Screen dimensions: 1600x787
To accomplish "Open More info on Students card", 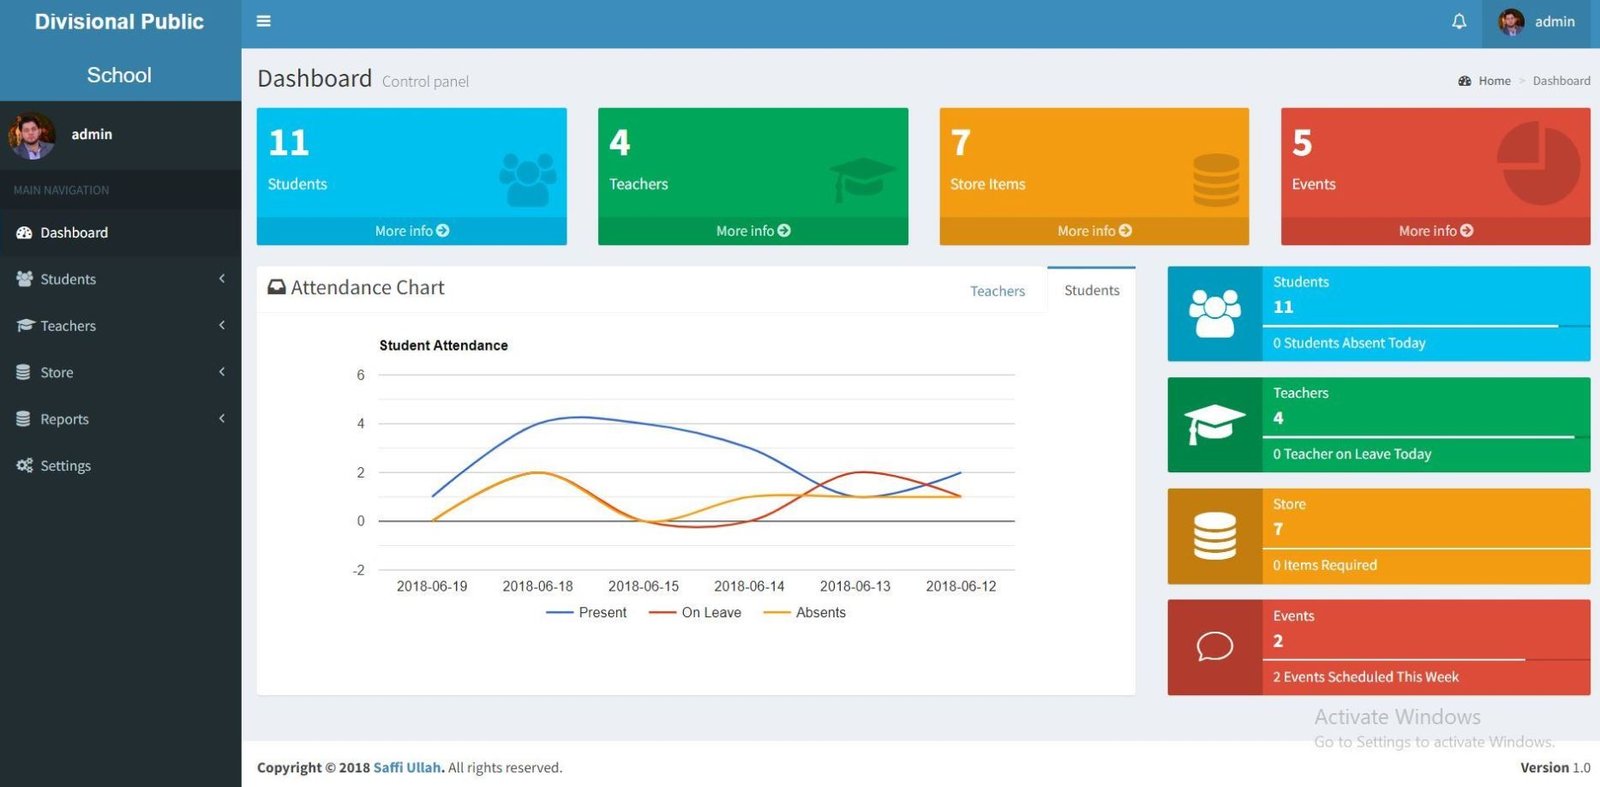I will (411, 231).
